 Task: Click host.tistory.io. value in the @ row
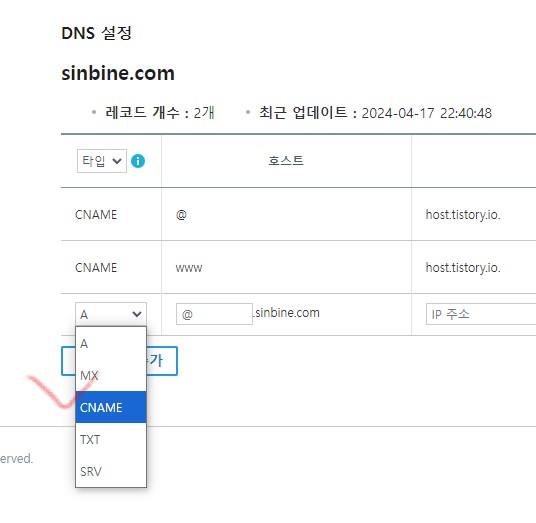(x=463, y=215)
